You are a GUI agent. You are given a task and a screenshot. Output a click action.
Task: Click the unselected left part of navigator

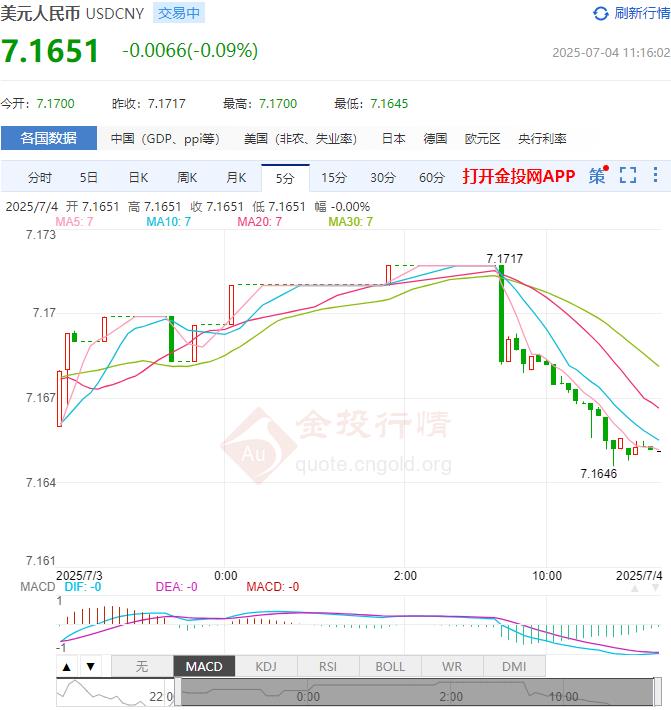tap(115, 692)
